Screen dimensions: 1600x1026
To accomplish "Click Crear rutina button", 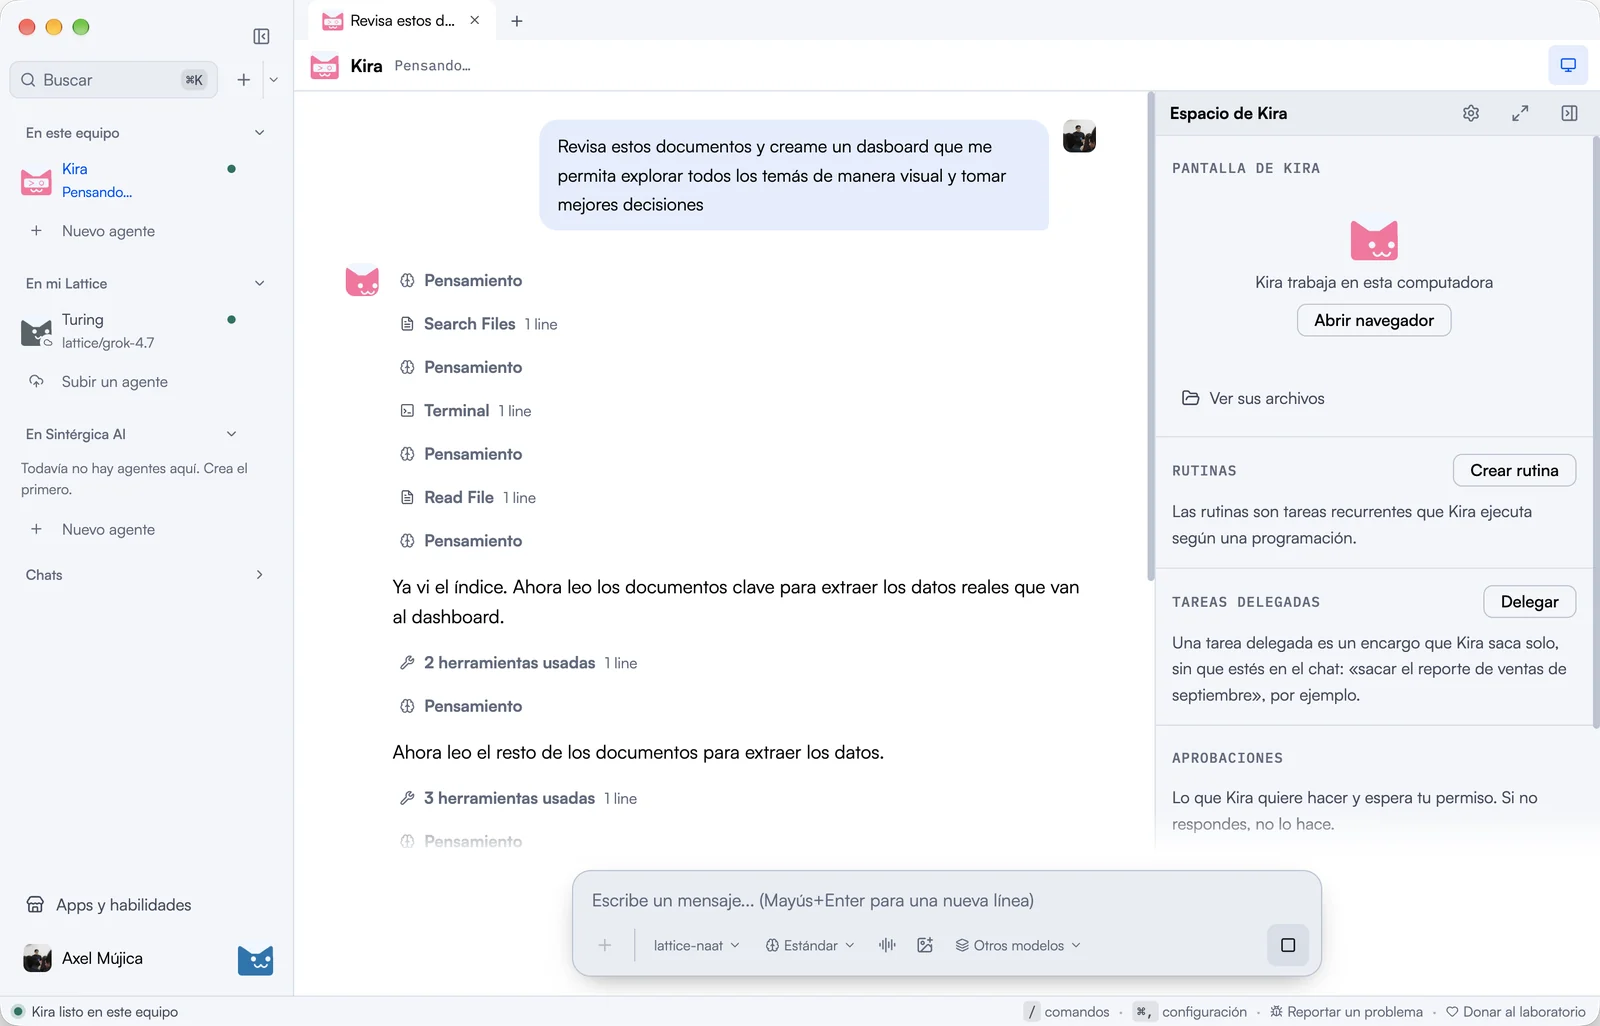I will click(x=1514, y=470).
